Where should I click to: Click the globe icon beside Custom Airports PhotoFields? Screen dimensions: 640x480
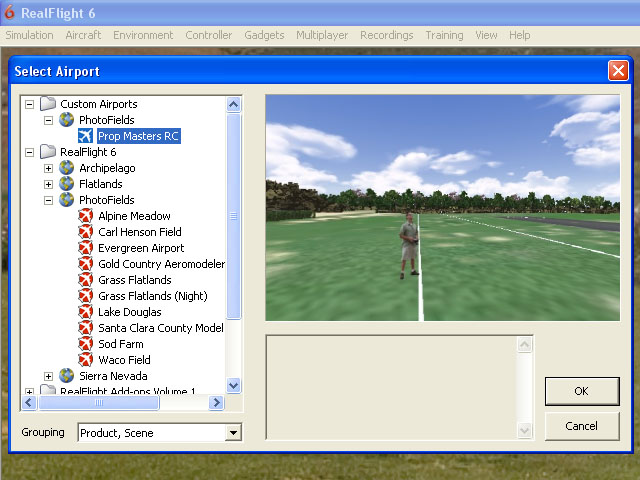click(x=67, y=120)
